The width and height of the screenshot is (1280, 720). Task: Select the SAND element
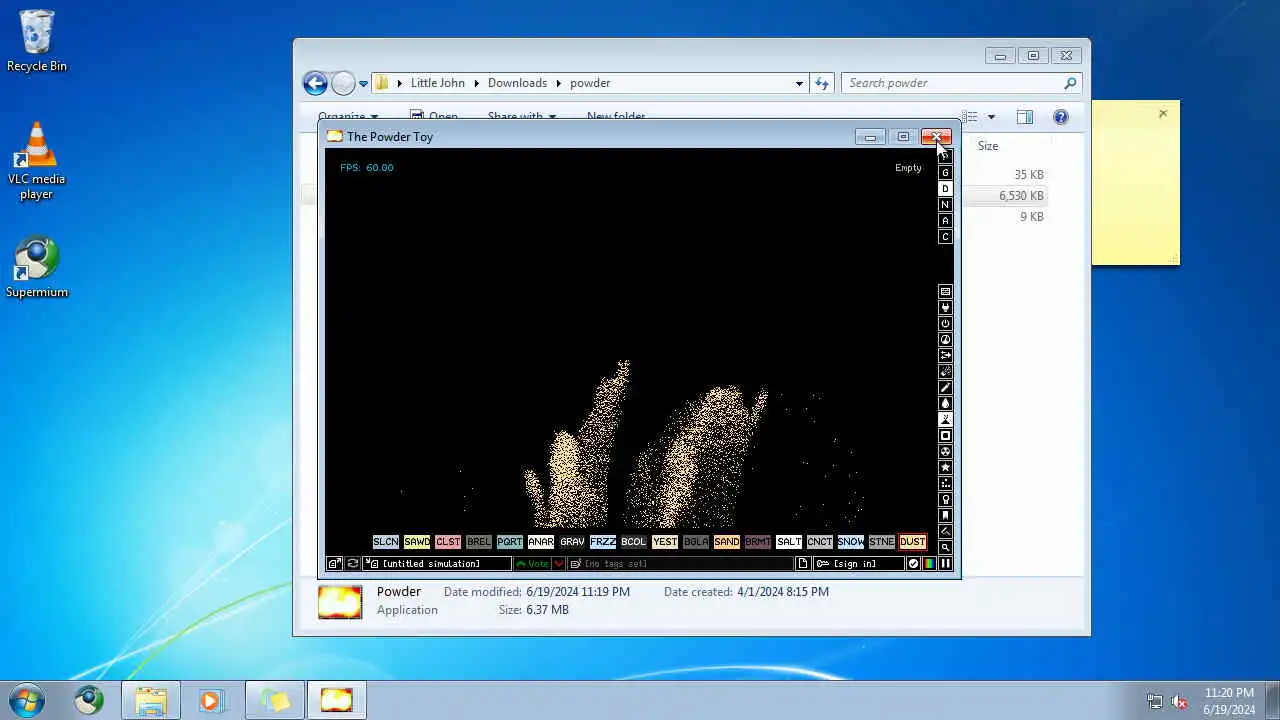(x=727, y=542)
